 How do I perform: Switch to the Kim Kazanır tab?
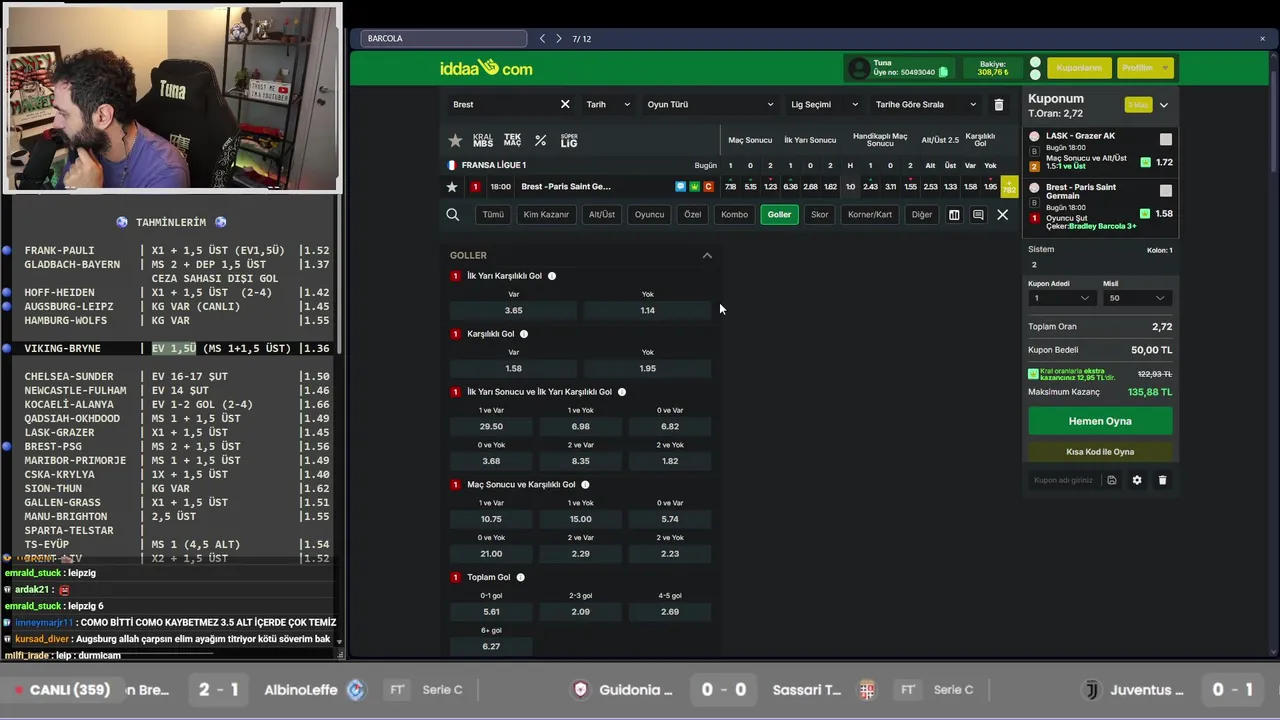pyautogui.click(x=546, y=214)
